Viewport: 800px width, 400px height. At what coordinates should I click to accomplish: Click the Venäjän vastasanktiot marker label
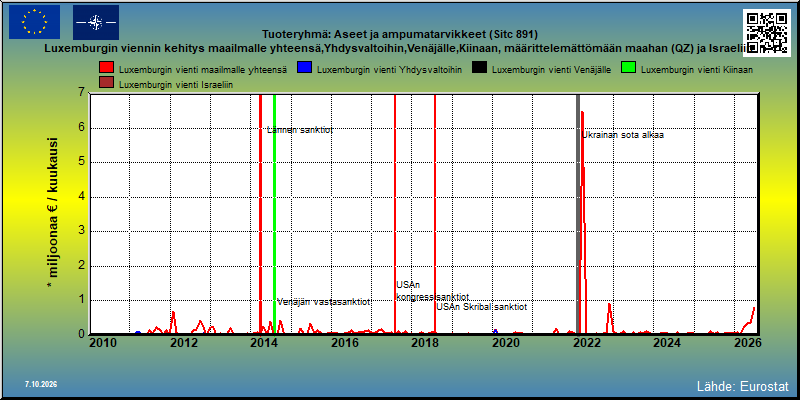[x=323, y=302]
